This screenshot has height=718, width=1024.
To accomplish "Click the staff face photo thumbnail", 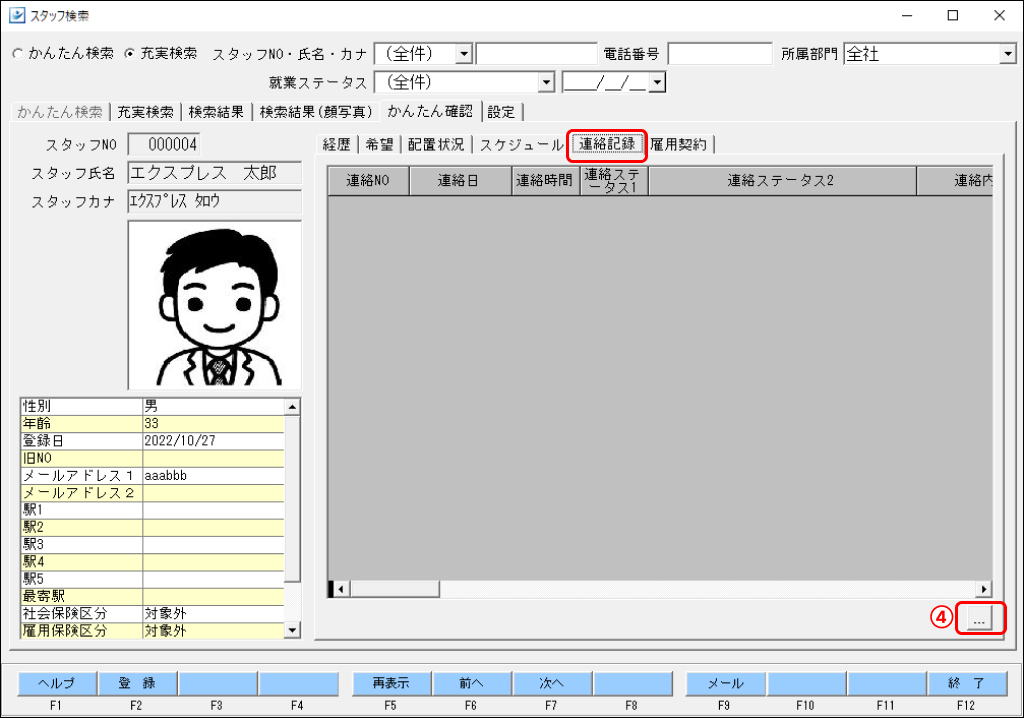I will point(215,305).
